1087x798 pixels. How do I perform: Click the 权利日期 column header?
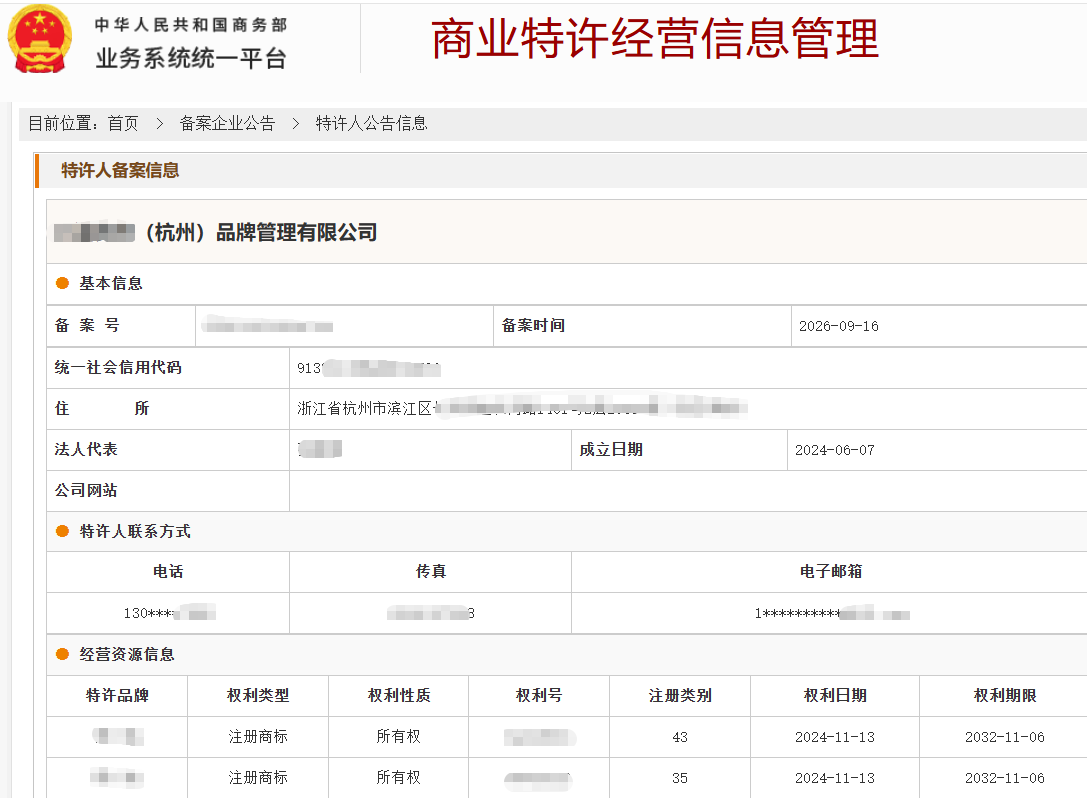[835, 695]
